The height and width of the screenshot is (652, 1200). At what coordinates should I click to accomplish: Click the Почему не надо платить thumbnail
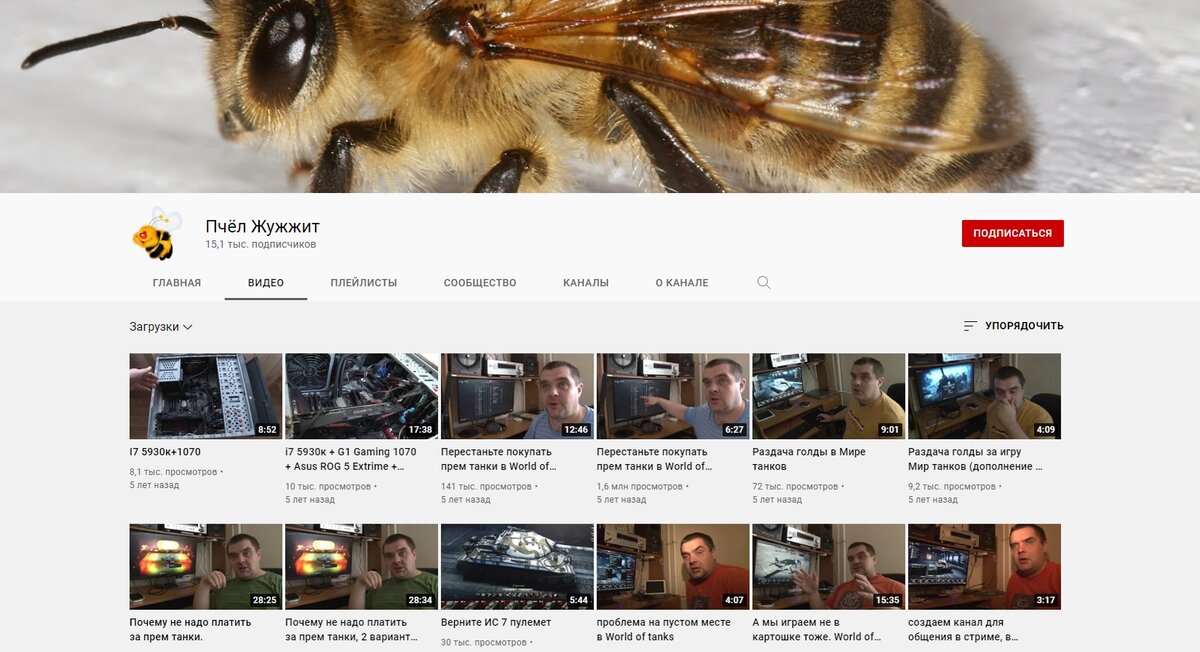[x=204, y=565]
